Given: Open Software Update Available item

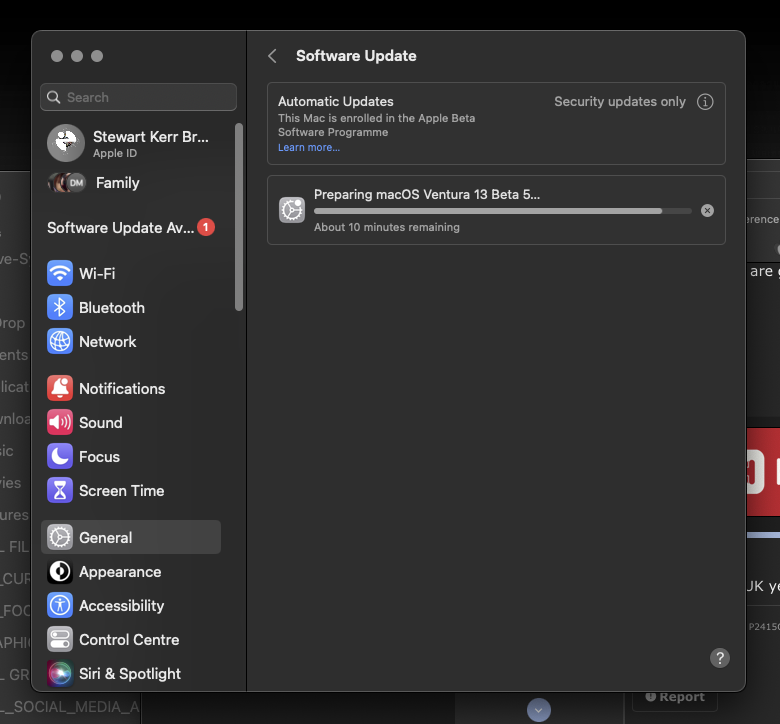Looking at the screenshot, I should click(131, 227).
